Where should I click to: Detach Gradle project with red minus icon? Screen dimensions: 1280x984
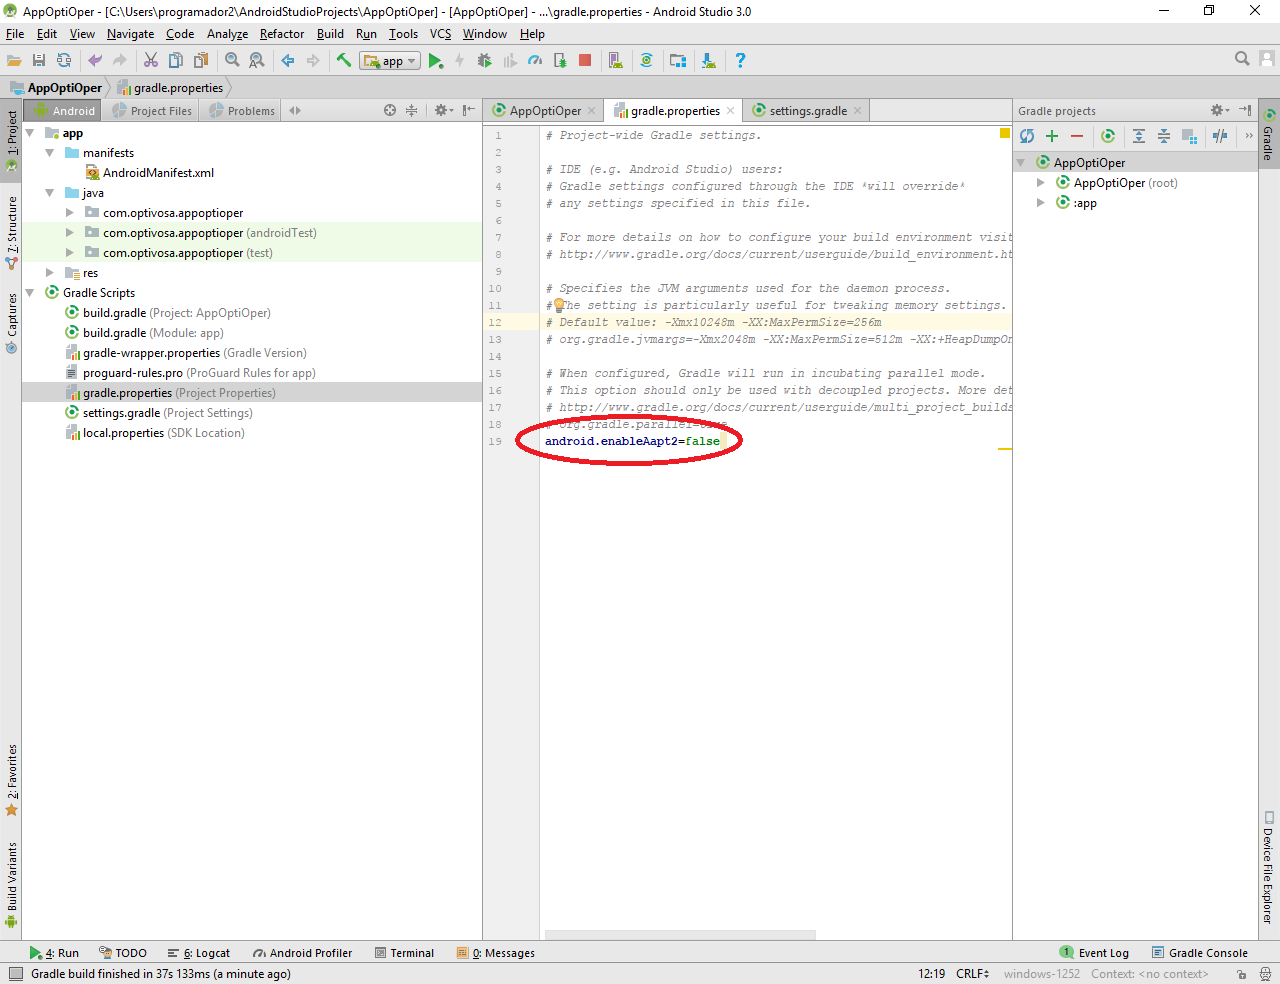pos(1077,136)
